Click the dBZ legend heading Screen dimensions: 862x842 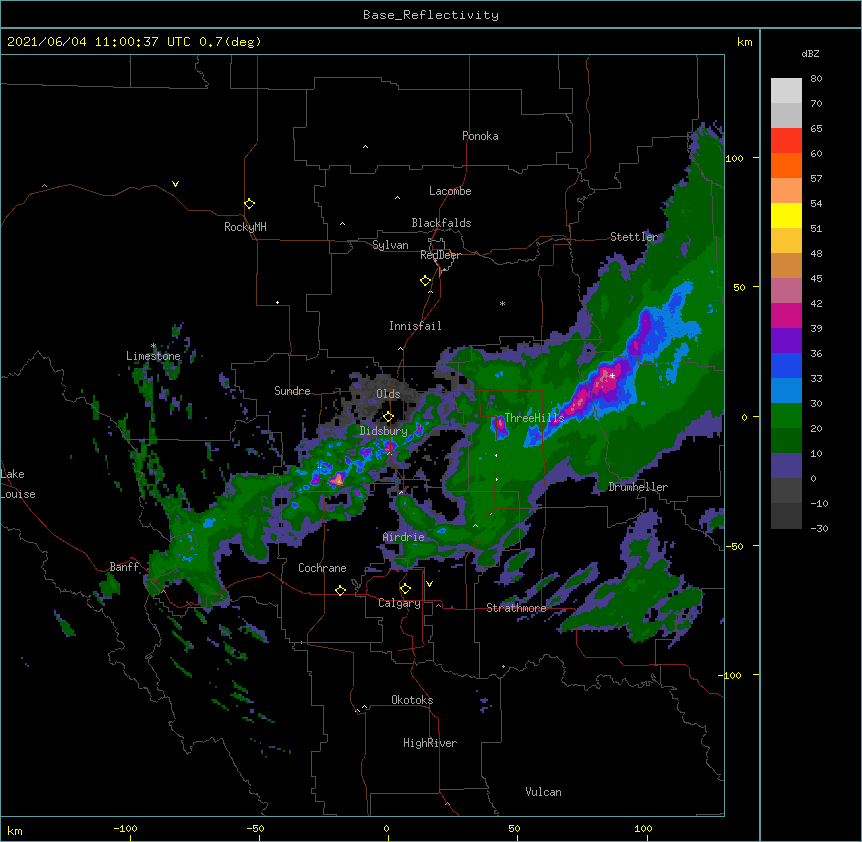click(810, 53)
